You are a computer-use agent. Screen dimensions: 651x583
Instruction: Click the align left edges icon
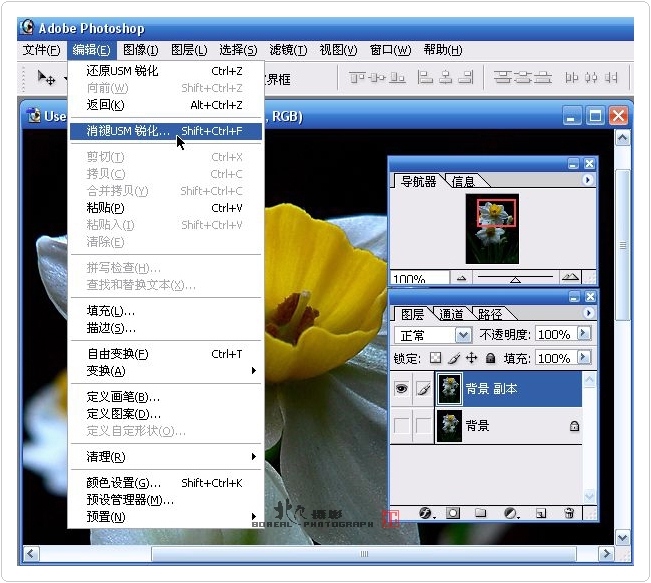coord(425,78)
